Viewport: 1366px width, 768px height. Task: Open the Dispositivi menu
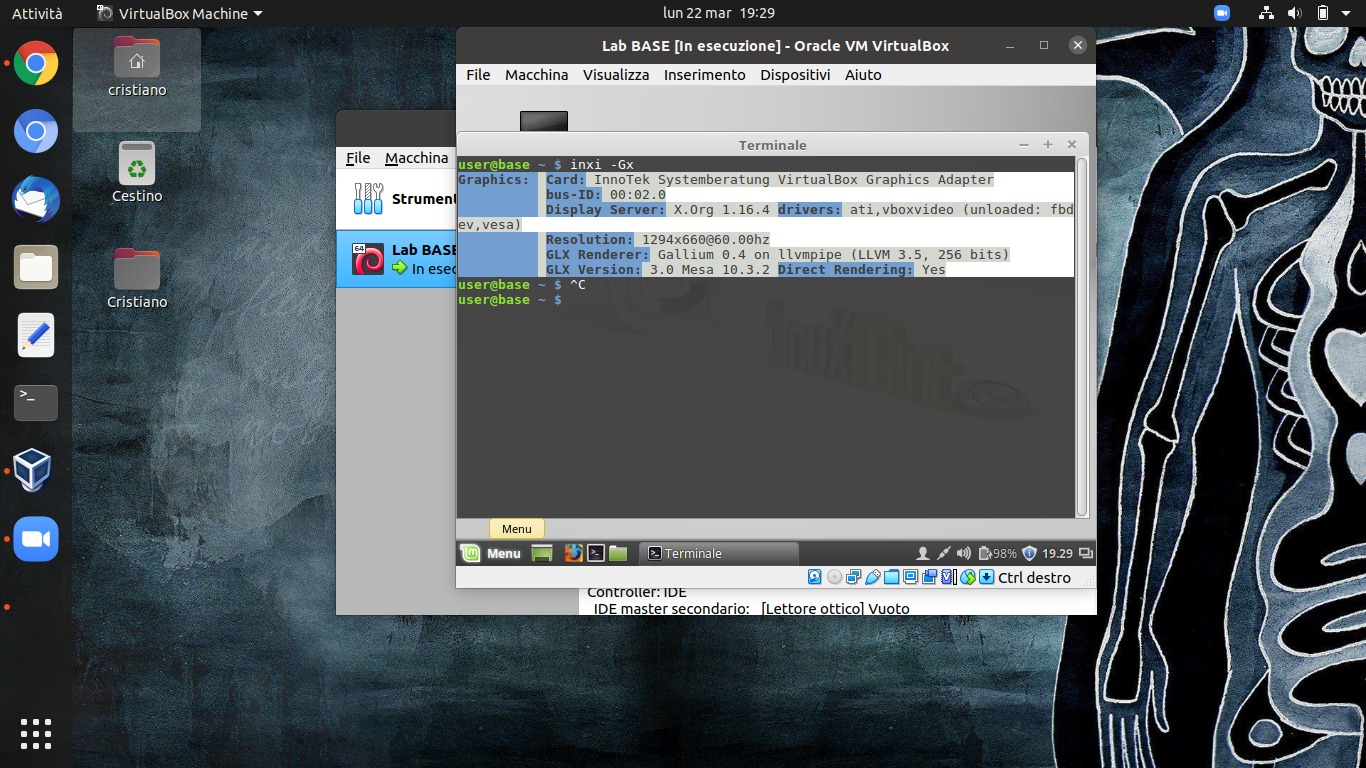tap(794, 75)
